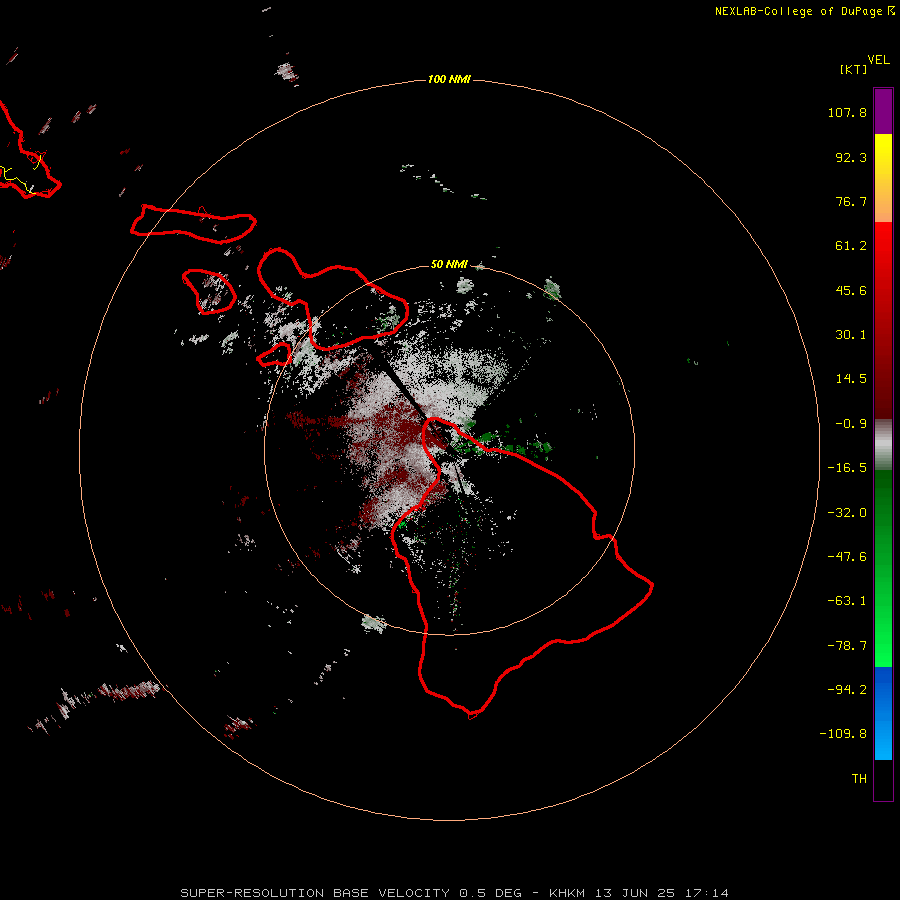The width and height of the screenshot is (900, 900).
Task: Pick the purple segment of velocity scale
Action: tap(883, 111)
